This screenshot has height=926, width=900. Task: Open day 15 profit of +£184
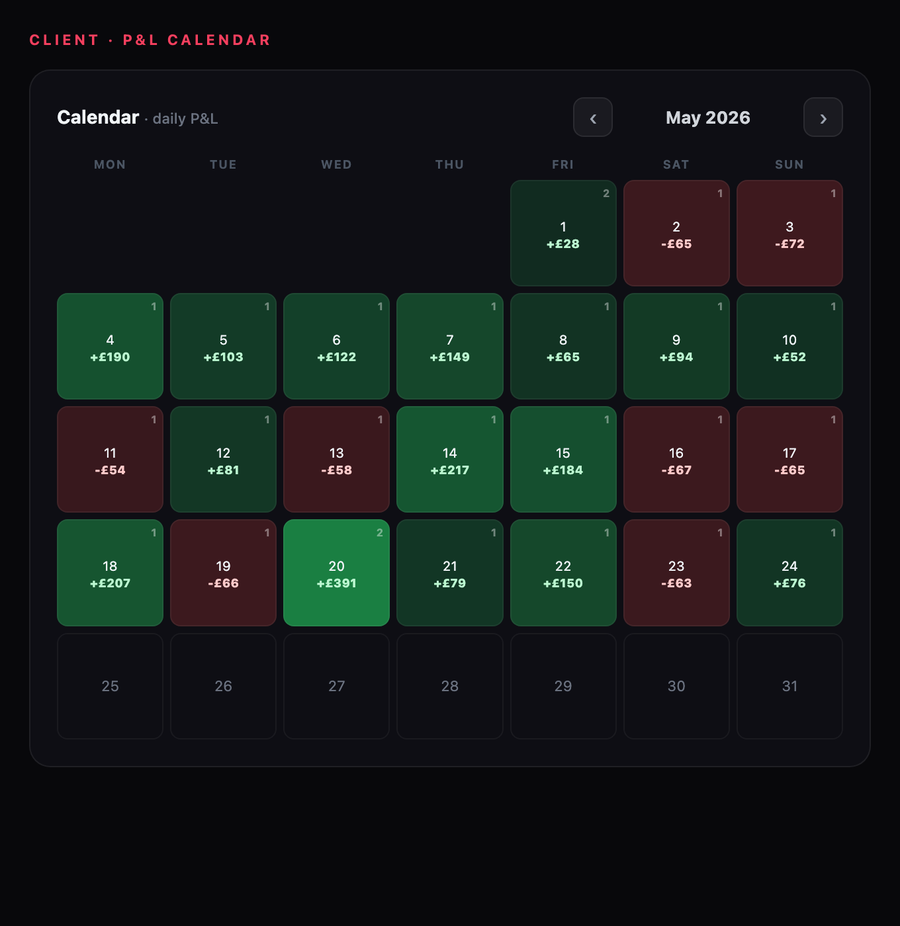pos(563,459)
